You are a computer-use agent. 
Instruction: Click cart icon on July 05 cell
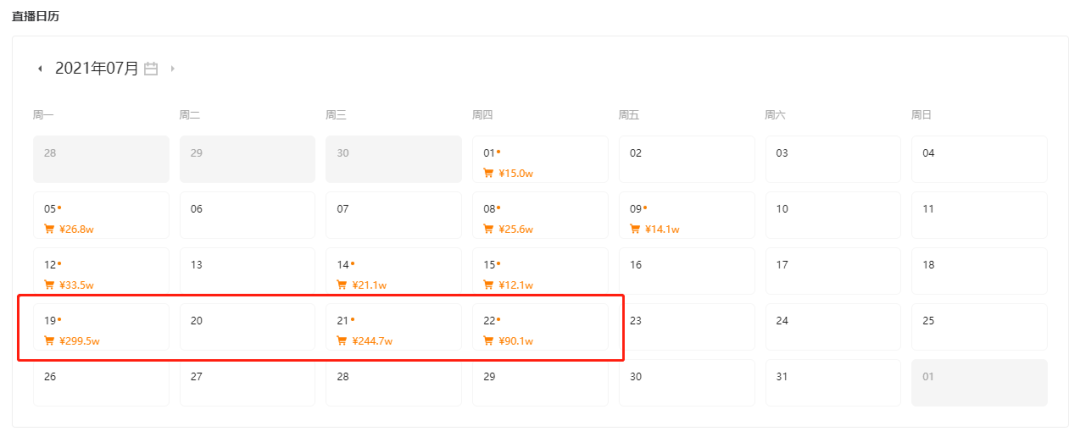coord(49,229)
